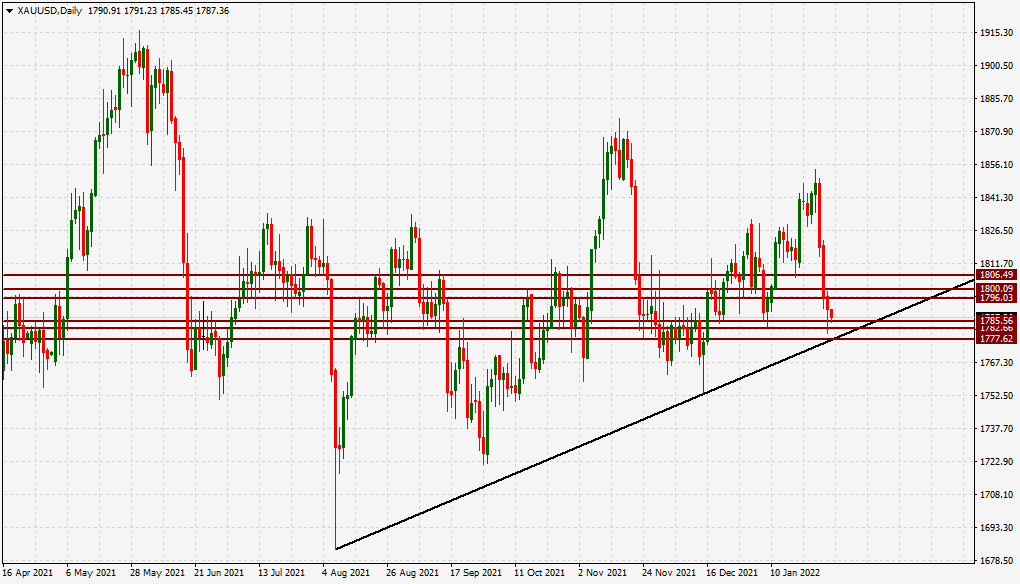Viewport: 1020px width, 584px height.
Task: Click the 16 Dec 2021 date label
Action: tap(732, 573)
